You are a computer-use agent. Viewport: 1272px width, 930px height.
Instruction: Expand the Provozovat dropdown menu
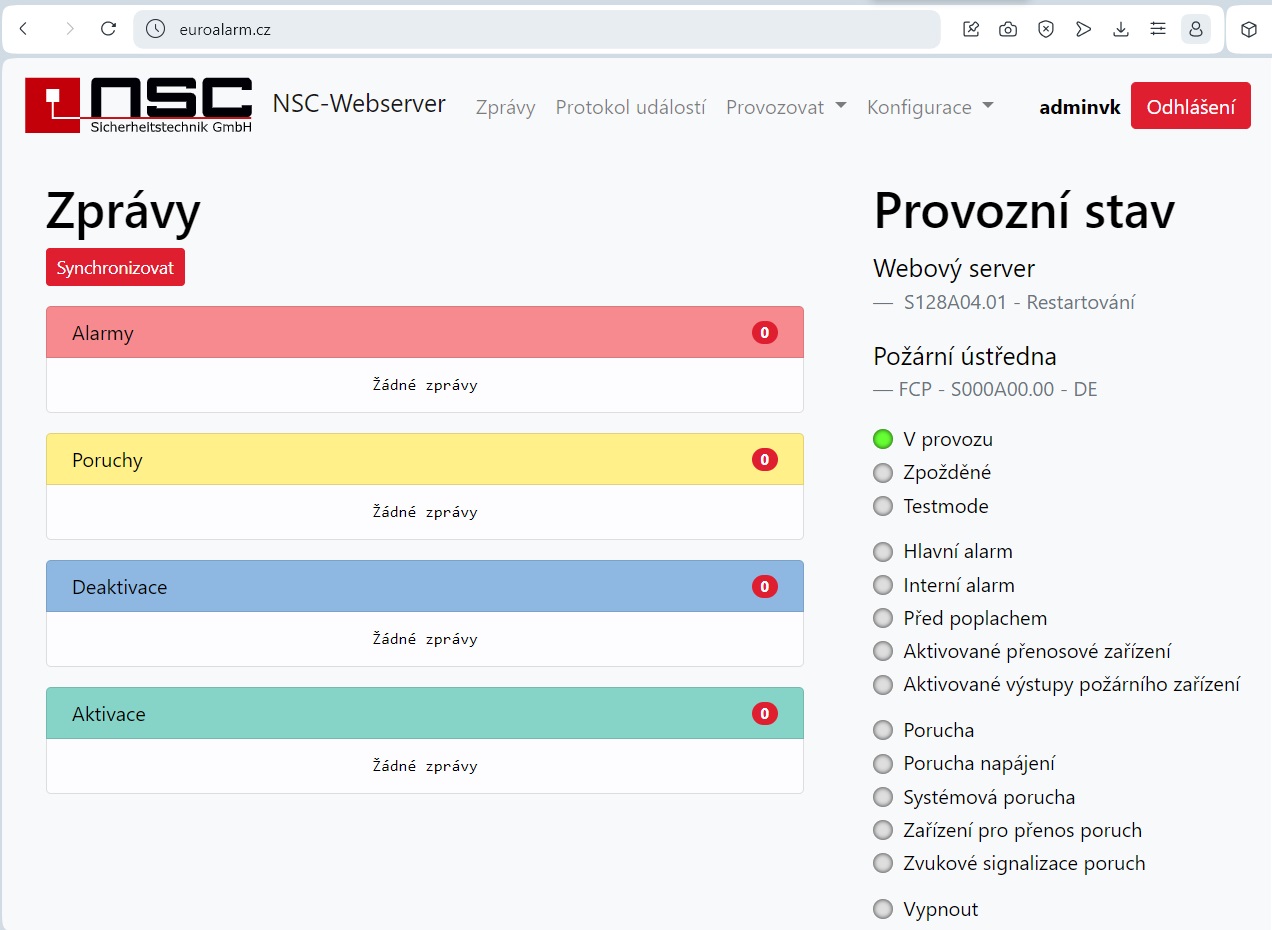(x=786, y=107)
